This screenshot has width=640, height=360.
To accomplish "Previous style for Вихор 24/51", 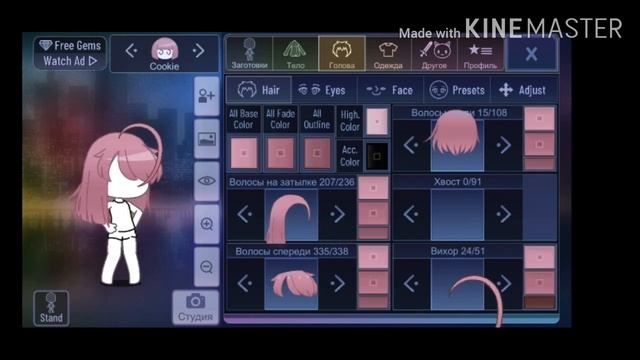I will tap(411, 284).
